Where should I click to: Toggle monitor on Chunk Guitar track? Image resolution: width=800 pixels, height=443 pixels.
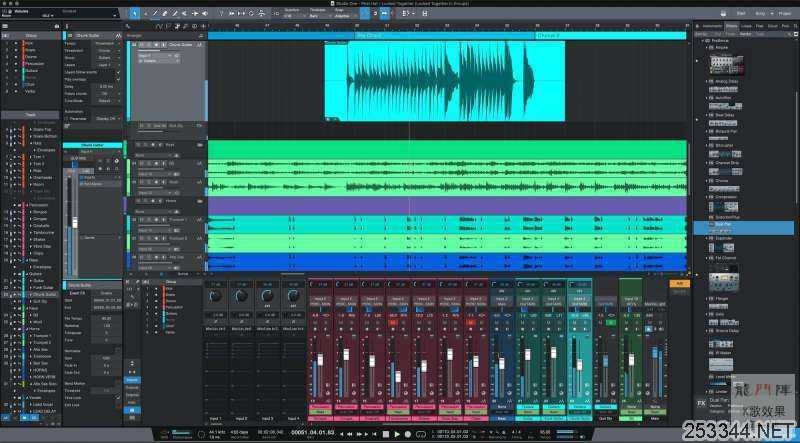163,45
